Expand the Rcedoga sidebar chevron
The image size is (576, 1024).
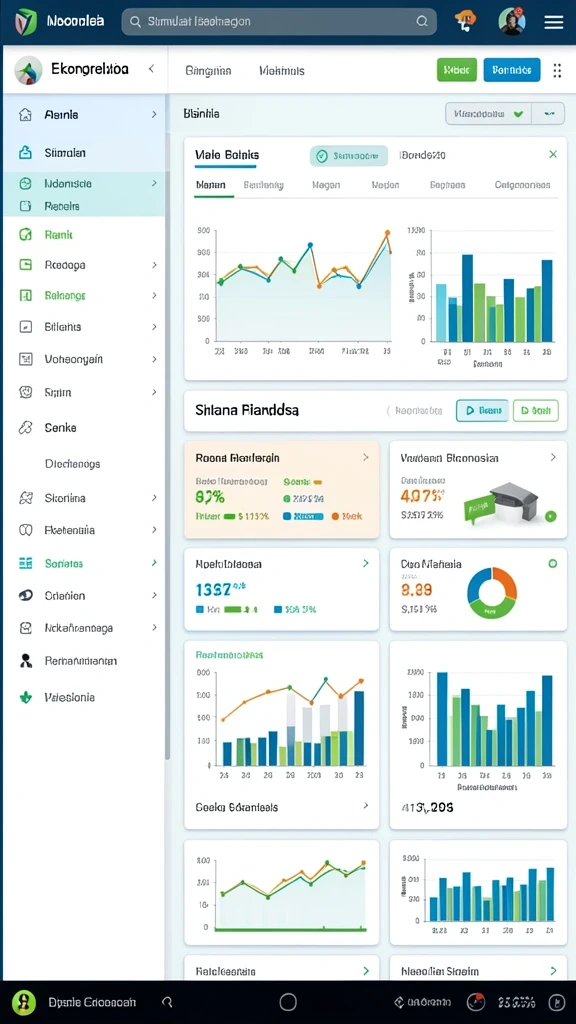pyautogui.click(x=154, y=265)
